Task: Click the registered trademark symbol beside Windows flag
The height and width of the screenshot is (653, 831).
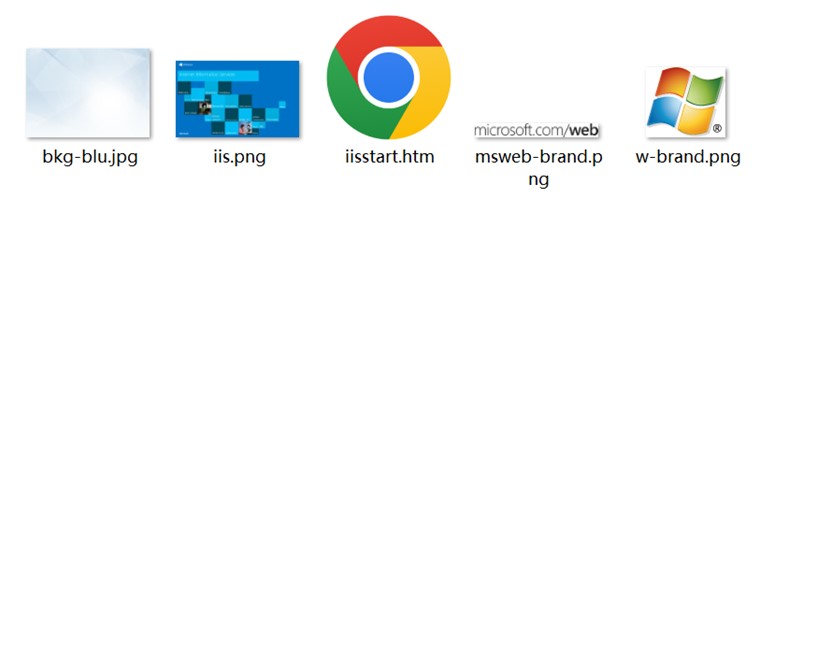Action: pos(716,129)
